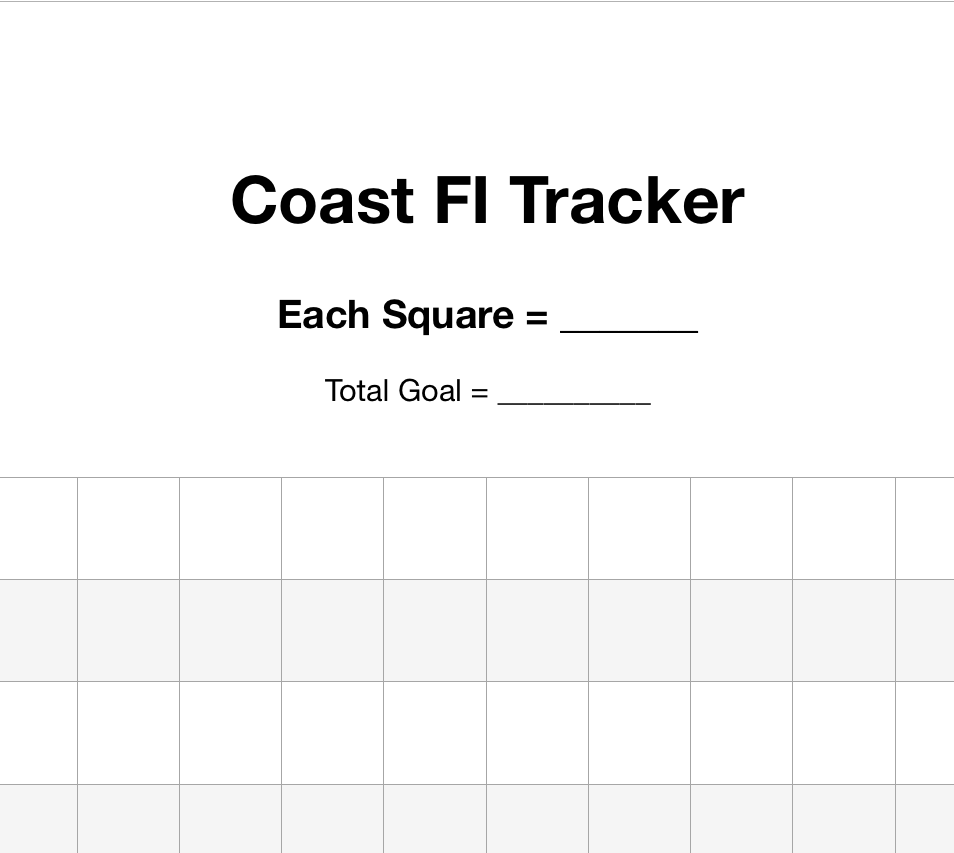
Task: Select the rightmost partial cell in top grid row
Action: (925, 528)
